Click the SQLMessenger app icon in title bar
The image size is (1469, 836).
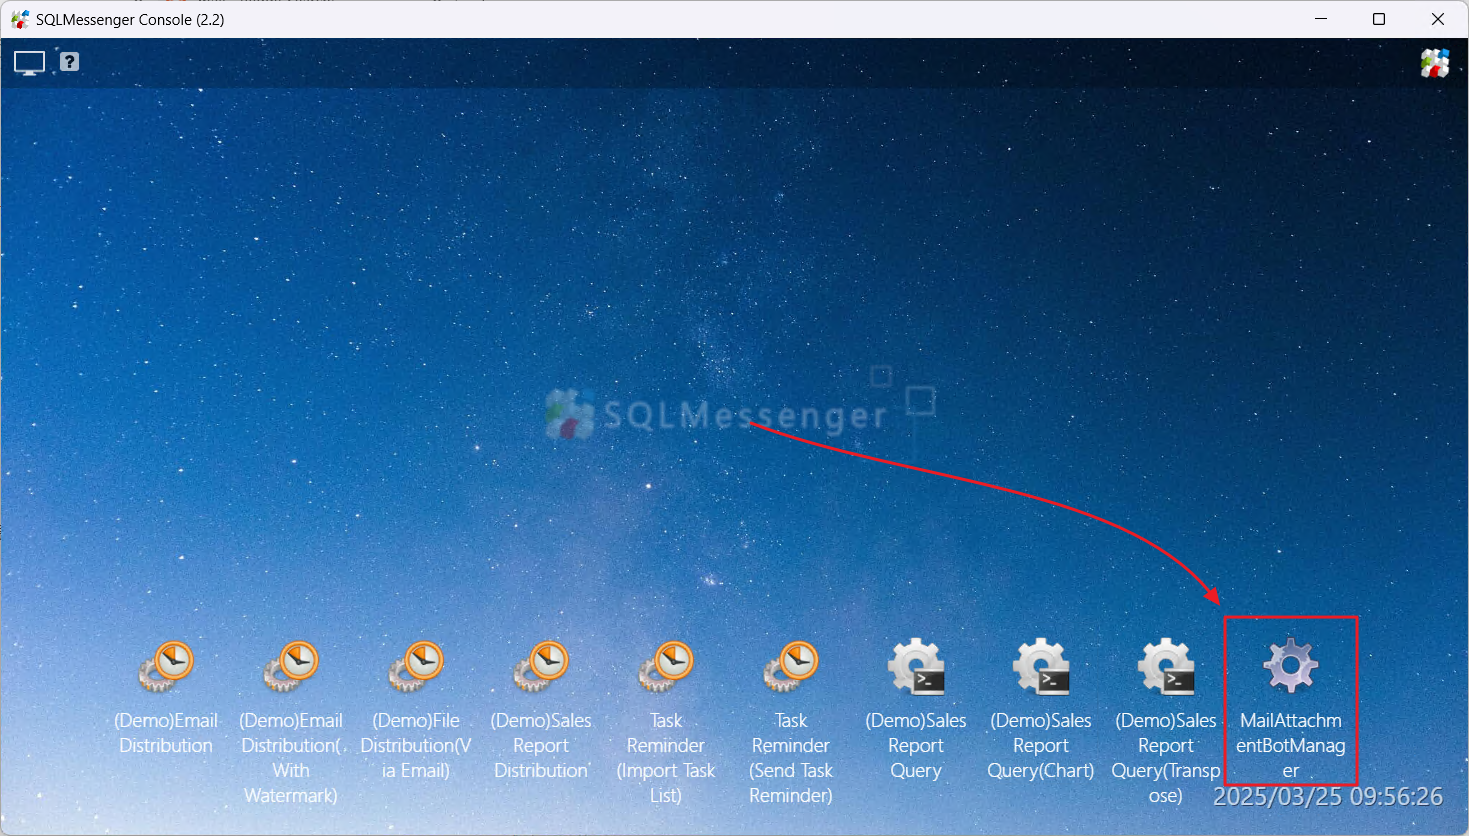coord(20,19)
